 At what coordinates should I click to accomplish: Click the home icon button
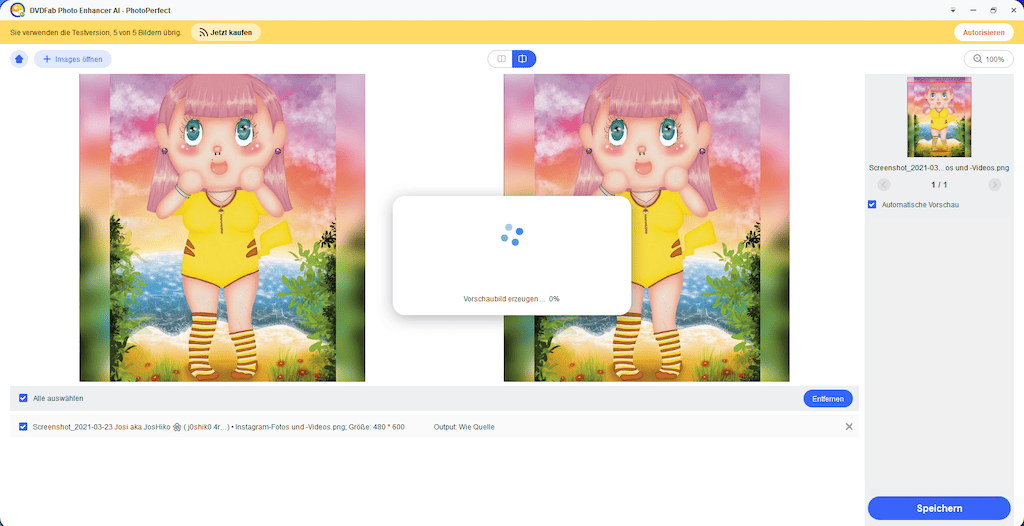[x=19, y=59]
